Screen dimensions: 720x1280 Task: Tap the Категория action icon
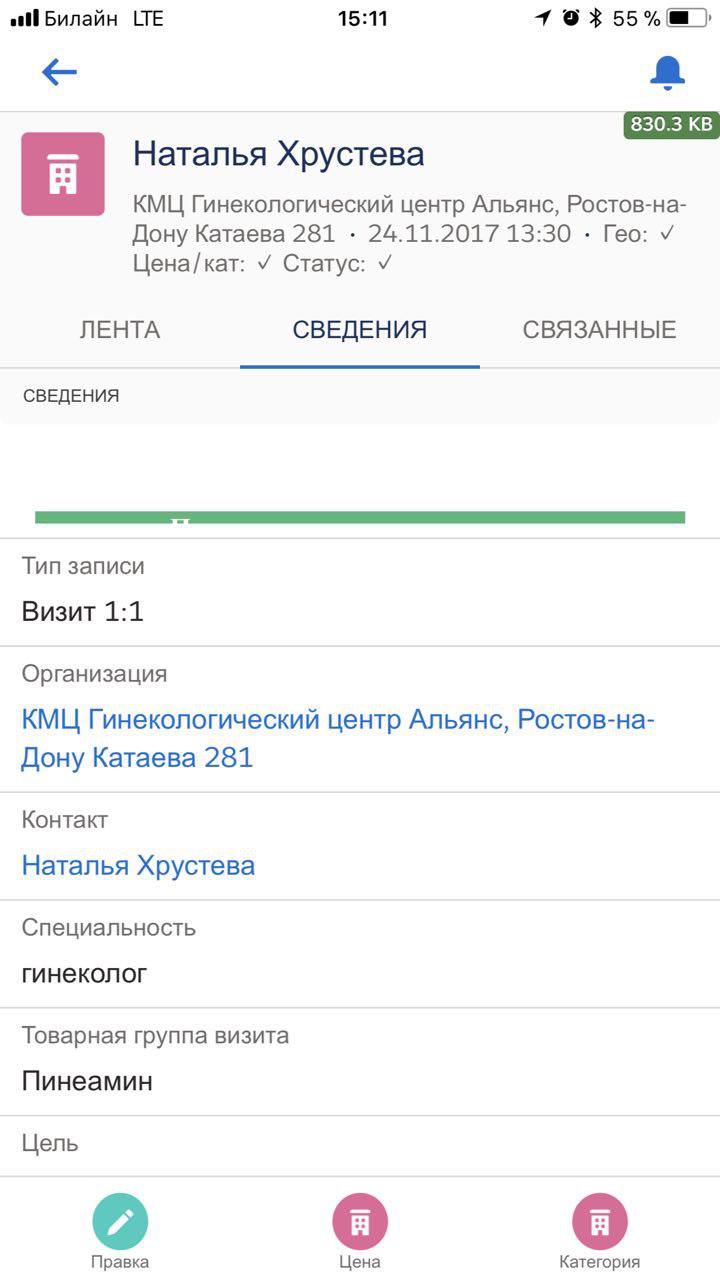pos(599,1222)
